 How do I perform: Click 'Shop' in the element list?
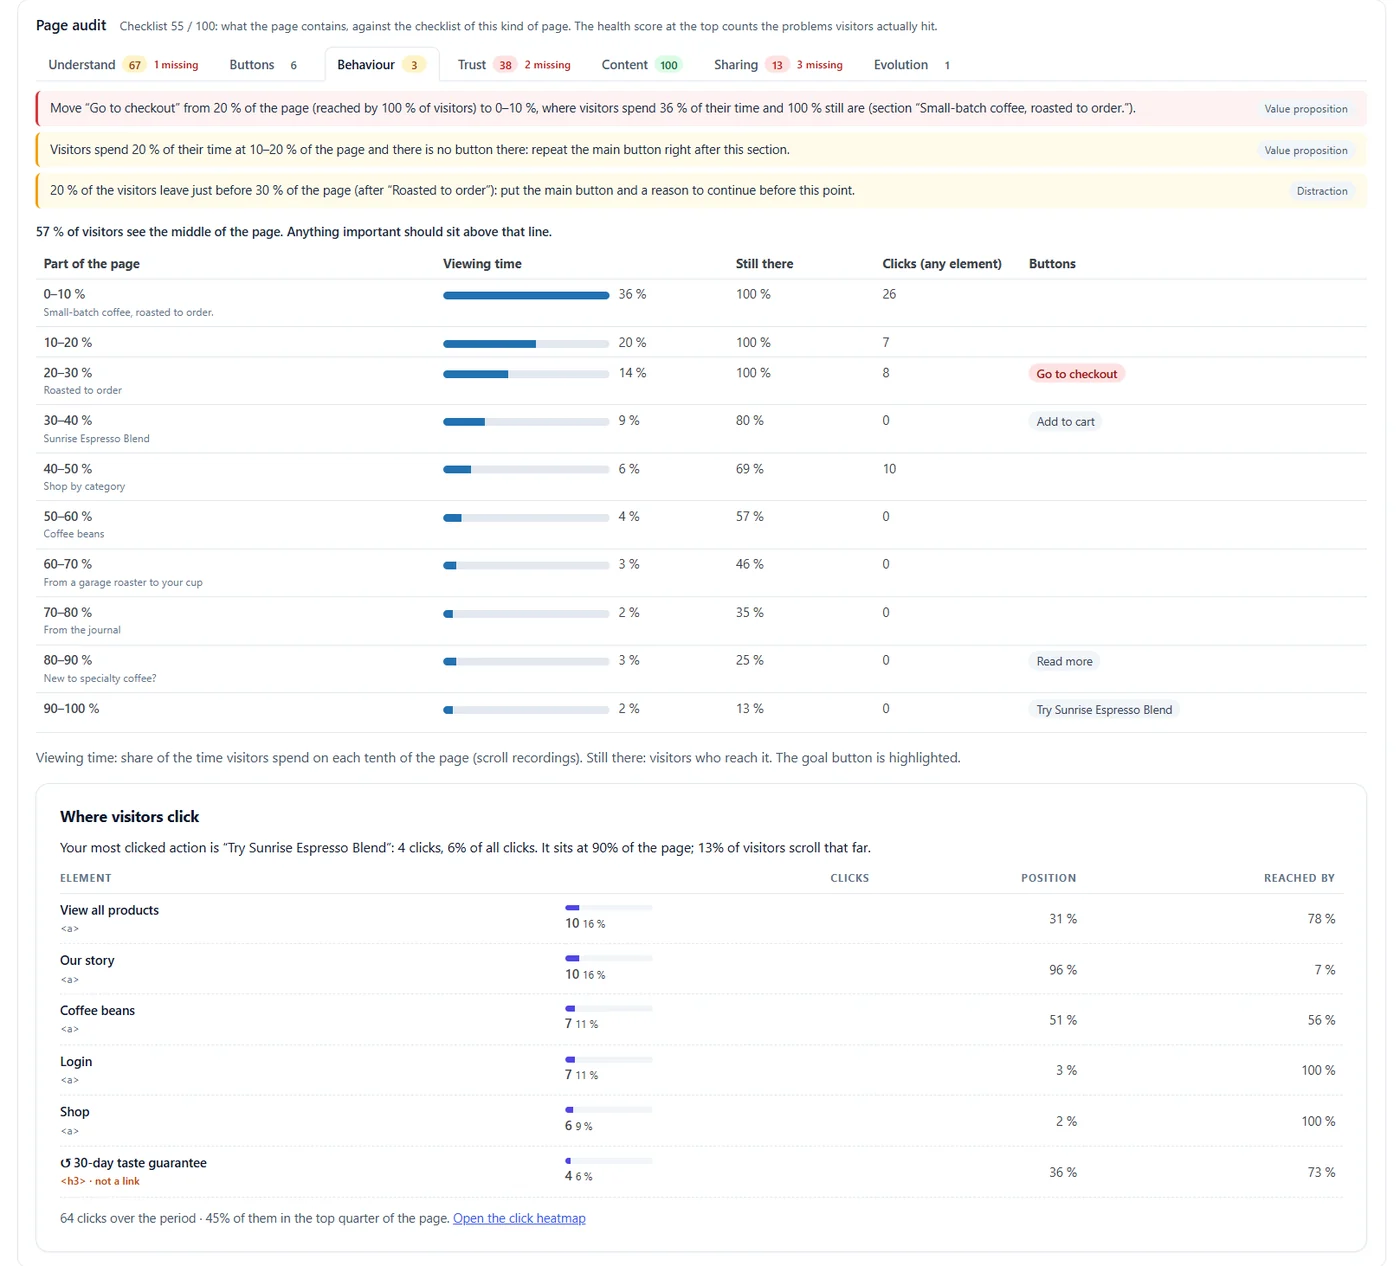(75, 1112)
